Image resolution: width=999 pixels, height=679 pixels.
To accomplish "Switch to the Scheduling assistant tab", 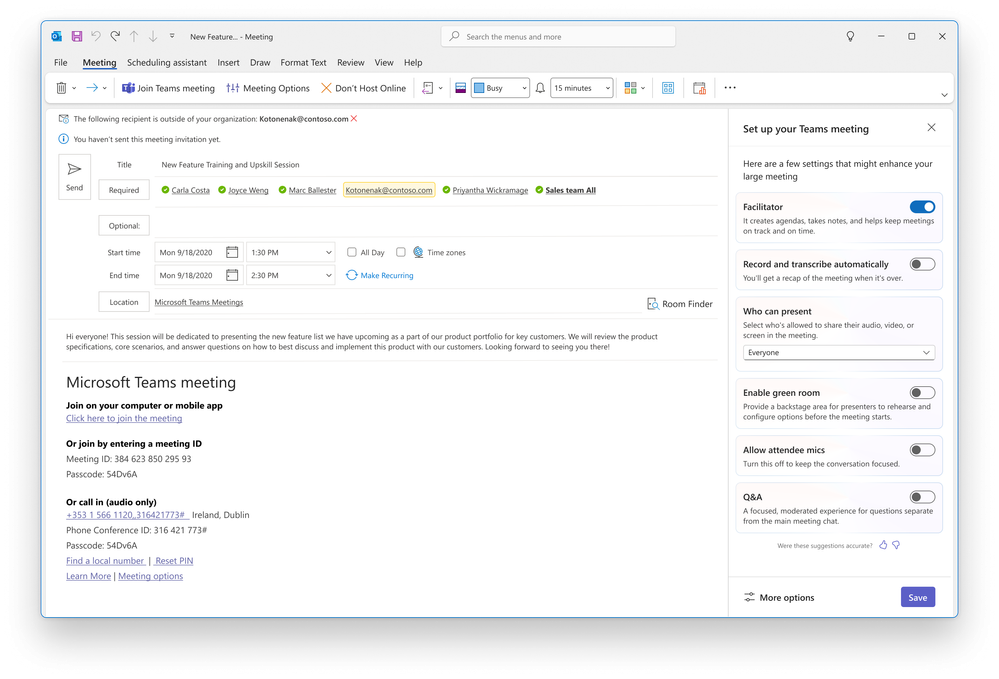I will coord(167,62).
